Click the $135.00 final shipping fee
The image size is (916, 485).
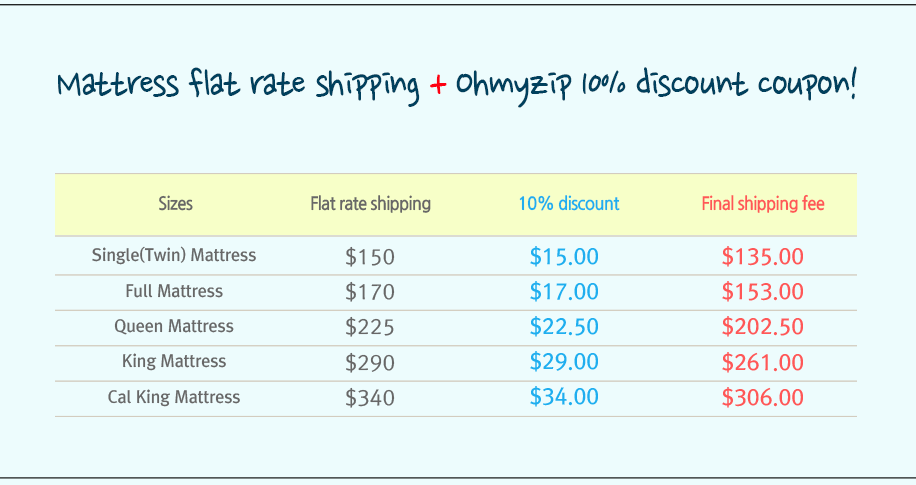(x=763, y=257)
